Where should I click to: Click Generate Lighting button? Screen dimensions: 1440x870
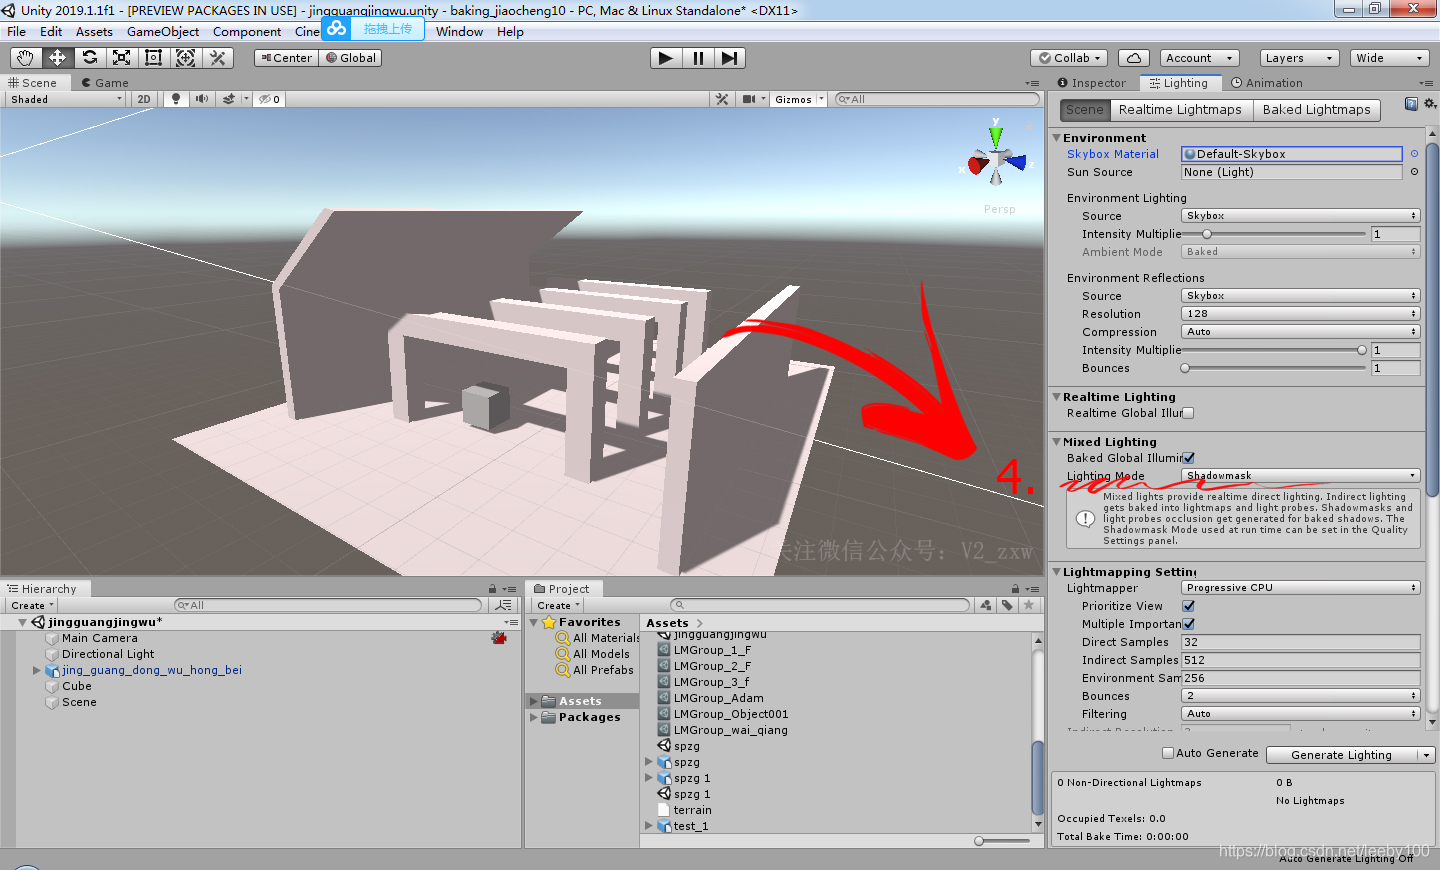coord(1341,755)
